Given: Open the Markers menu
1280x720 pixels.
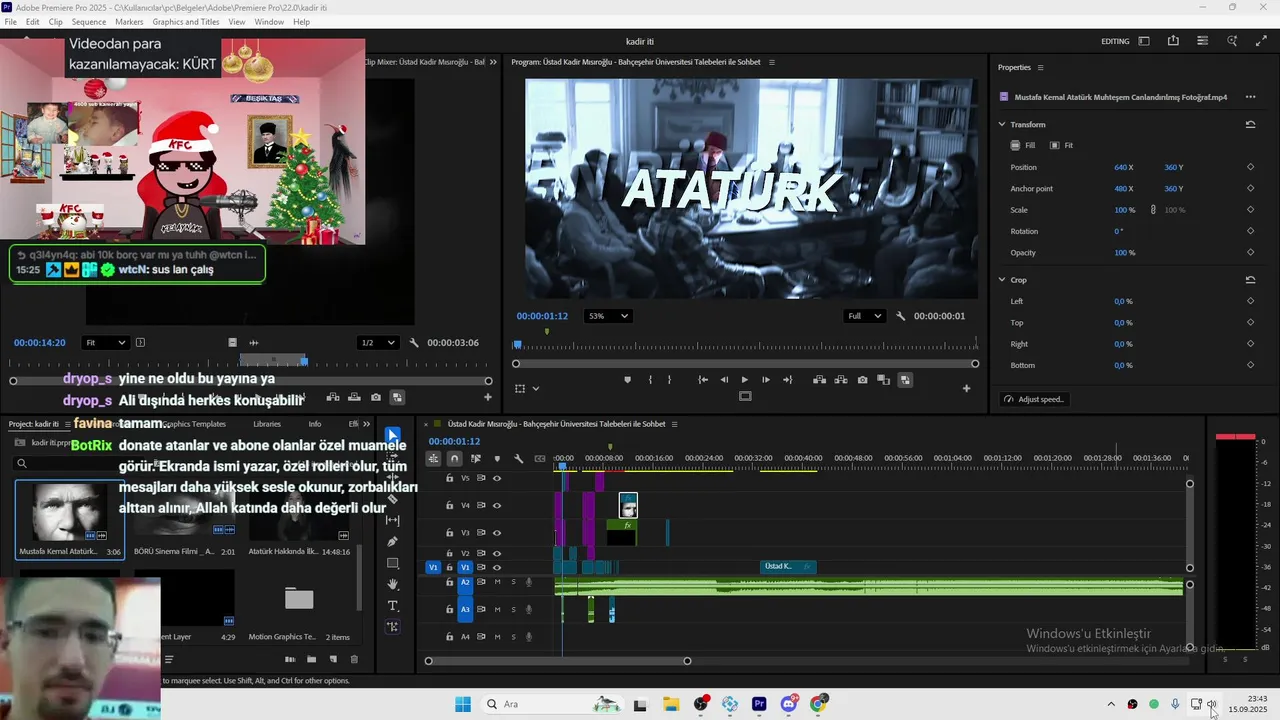Looking at the screenshot, I should (129, 22).
